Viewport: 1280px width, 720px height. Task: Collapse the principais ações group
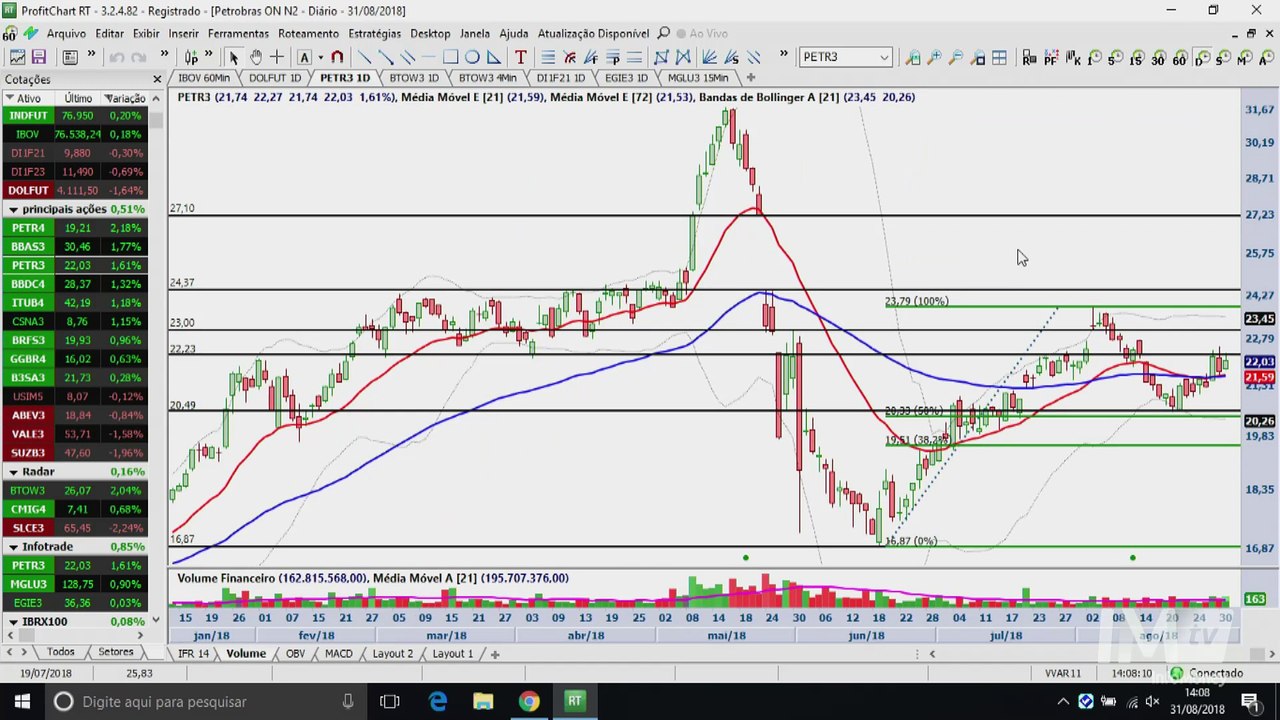pos(13,209)
